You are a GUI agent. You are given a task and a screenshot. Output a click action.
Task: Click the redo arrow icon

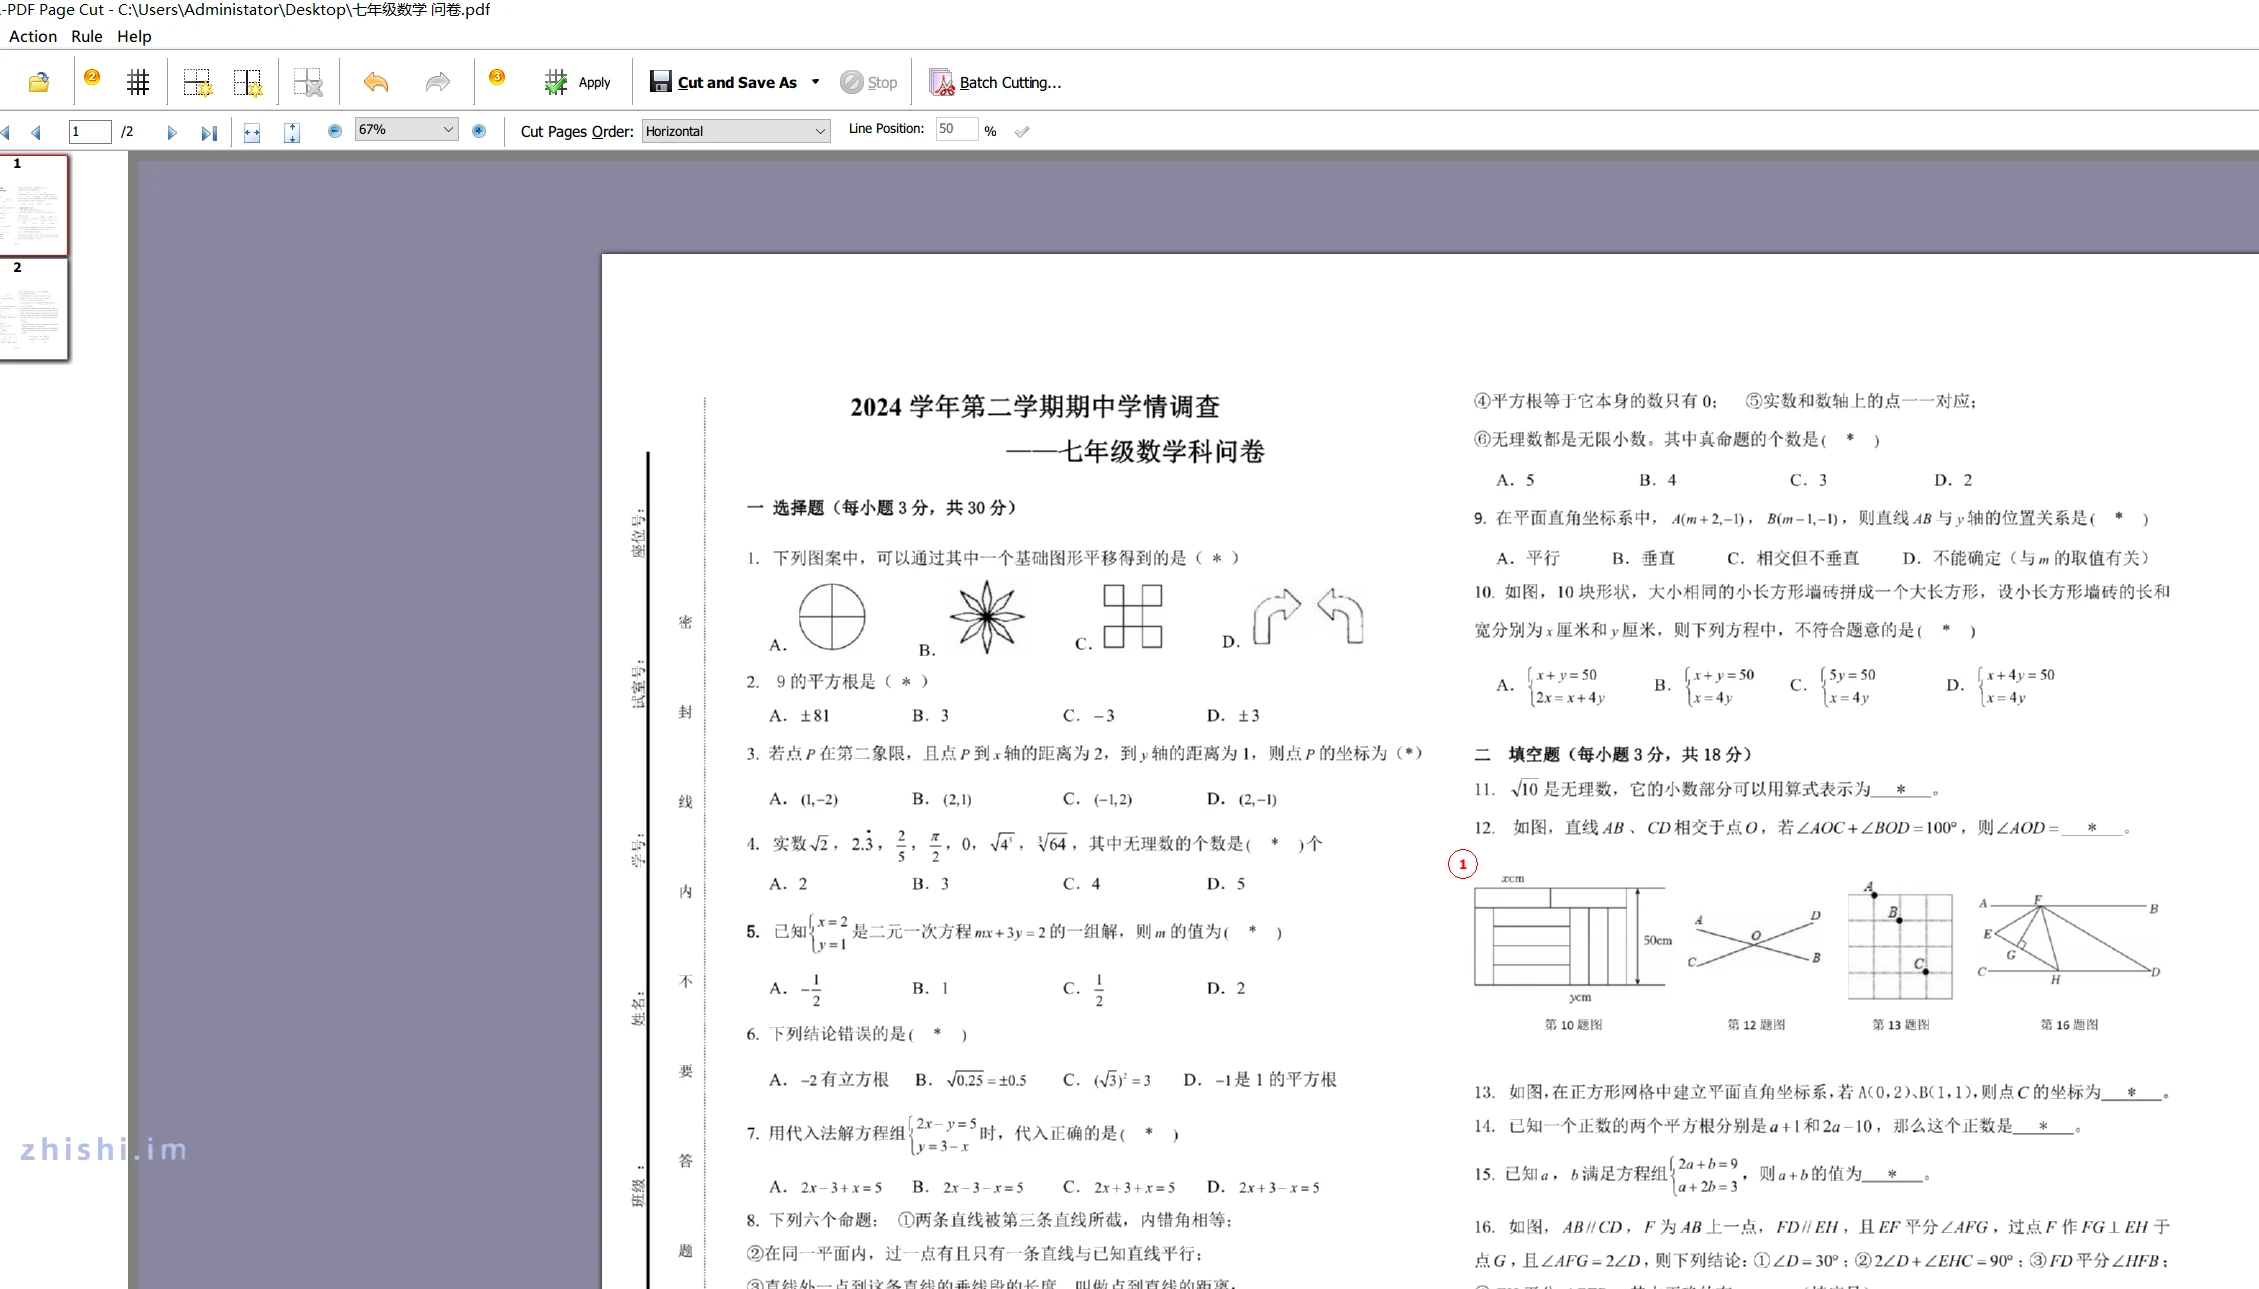point(437,82)
